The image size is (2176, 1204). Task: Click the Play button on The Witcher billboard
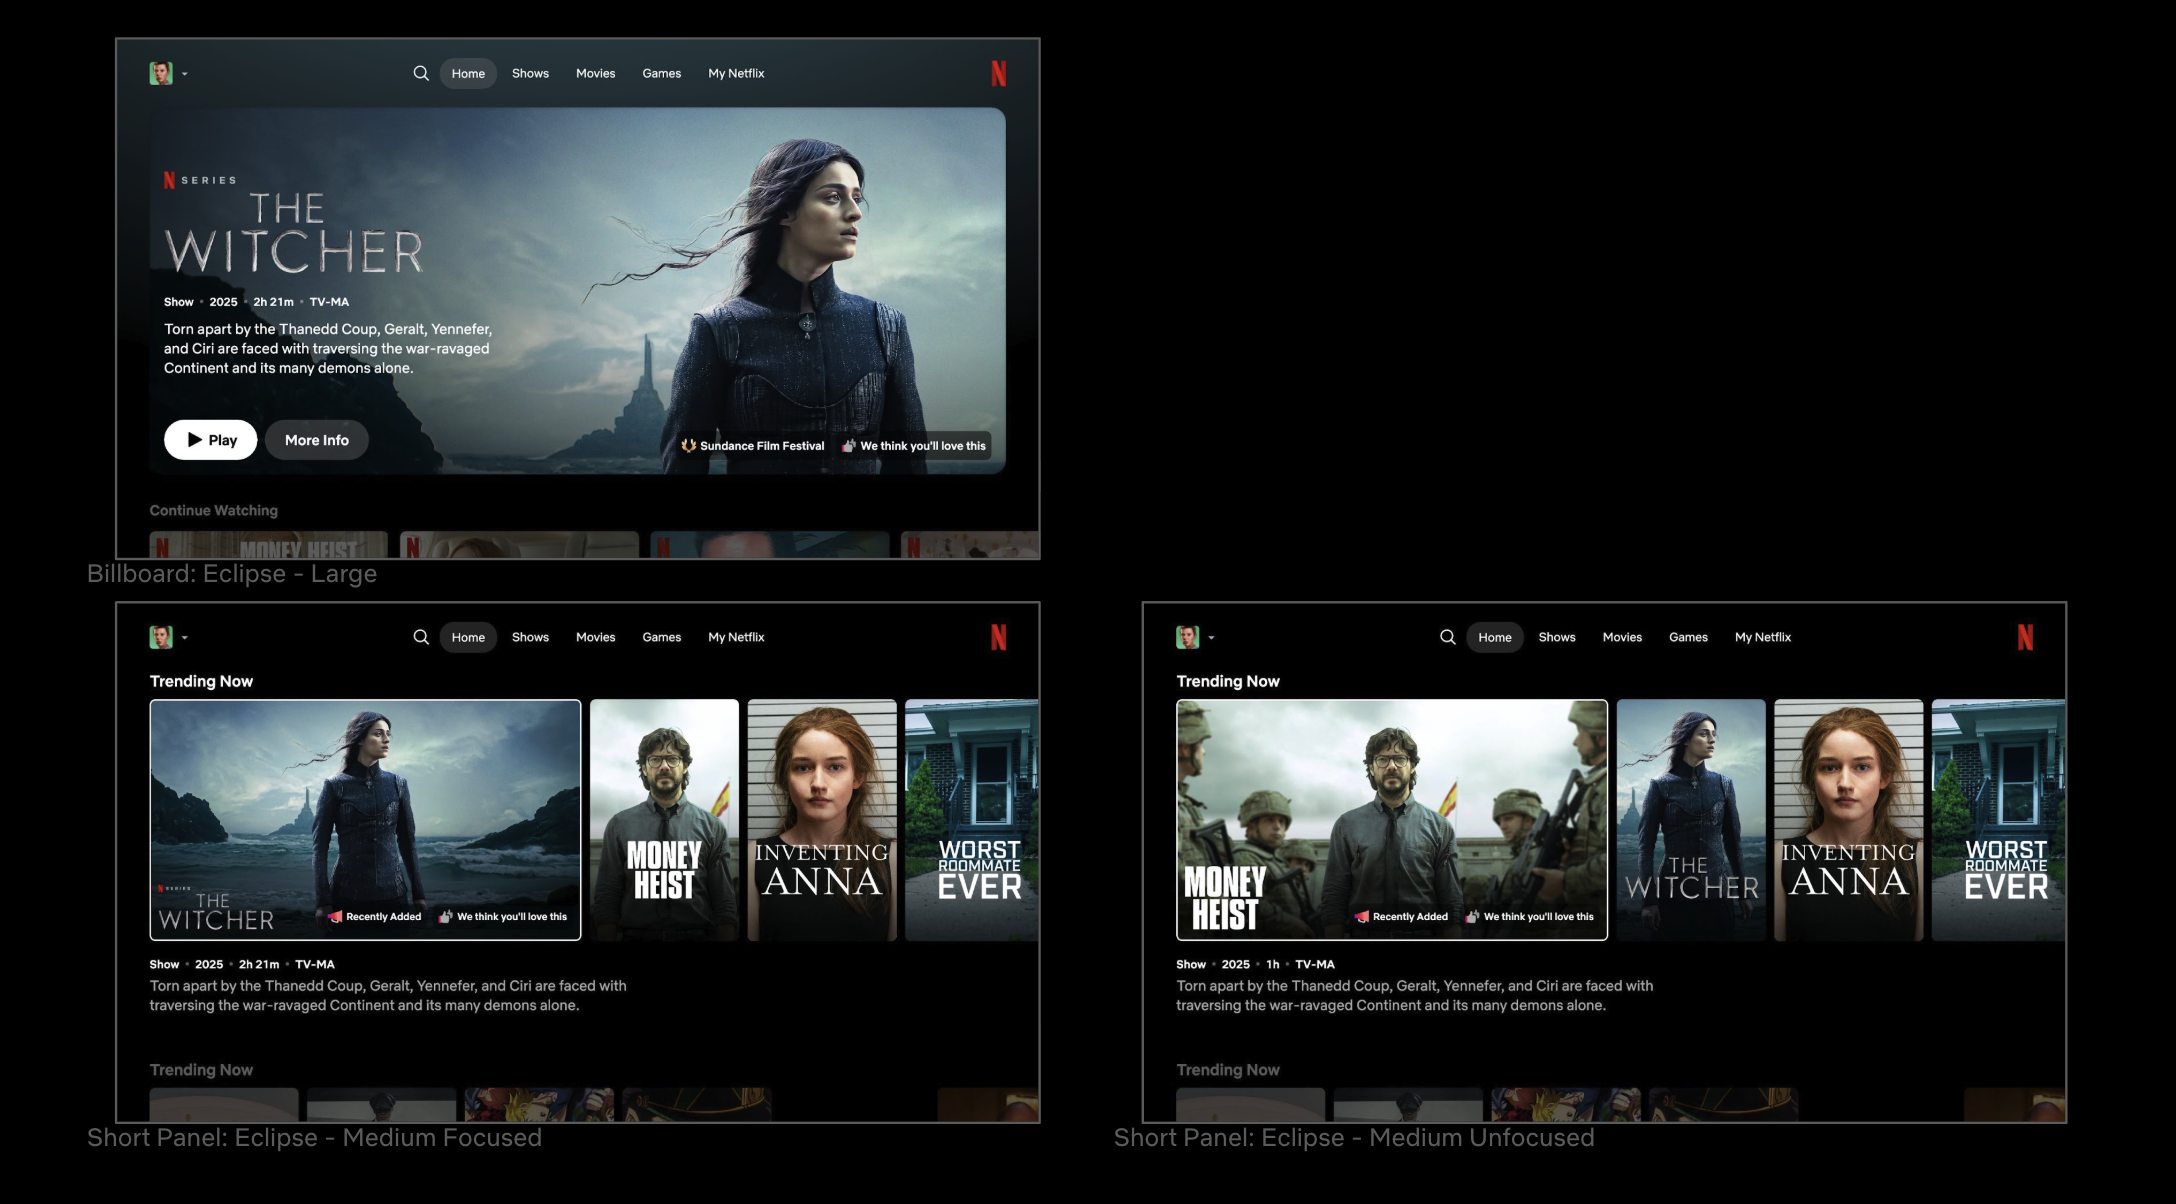[x=211, y=440]
